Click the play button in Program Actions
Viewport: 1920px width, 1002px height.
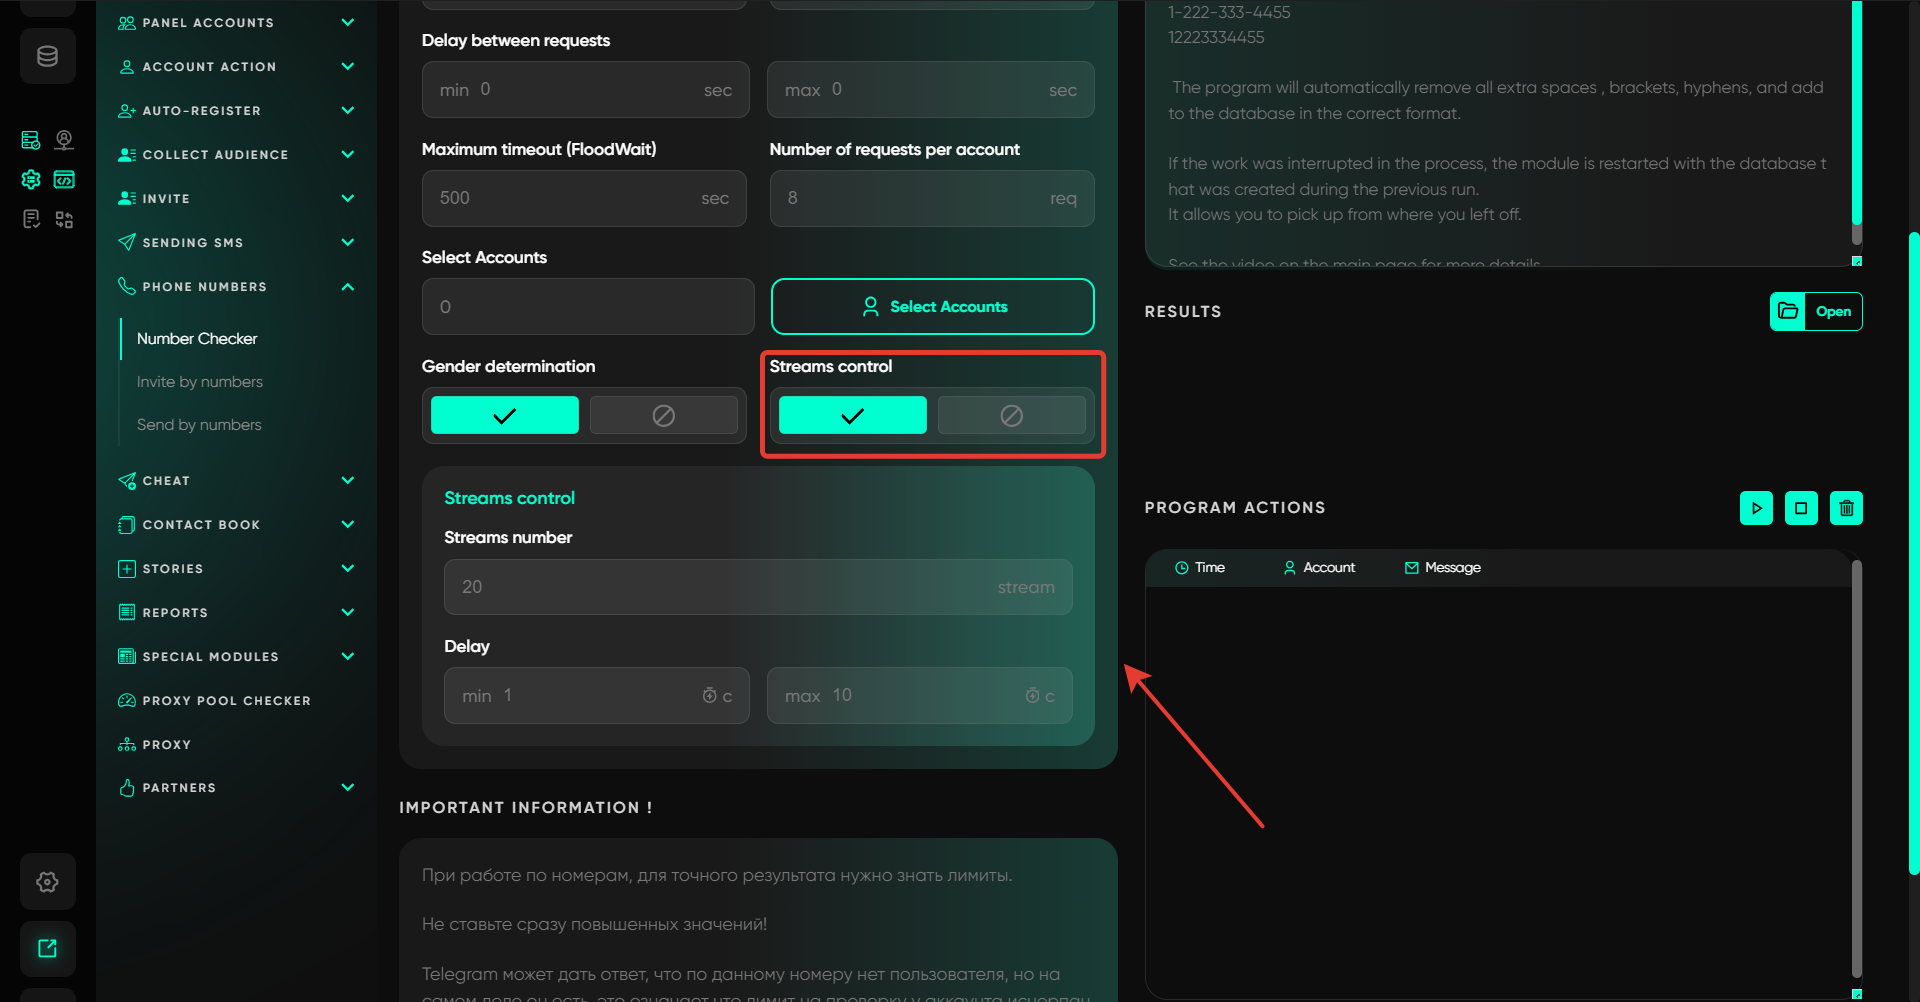tap(1756, 508)
